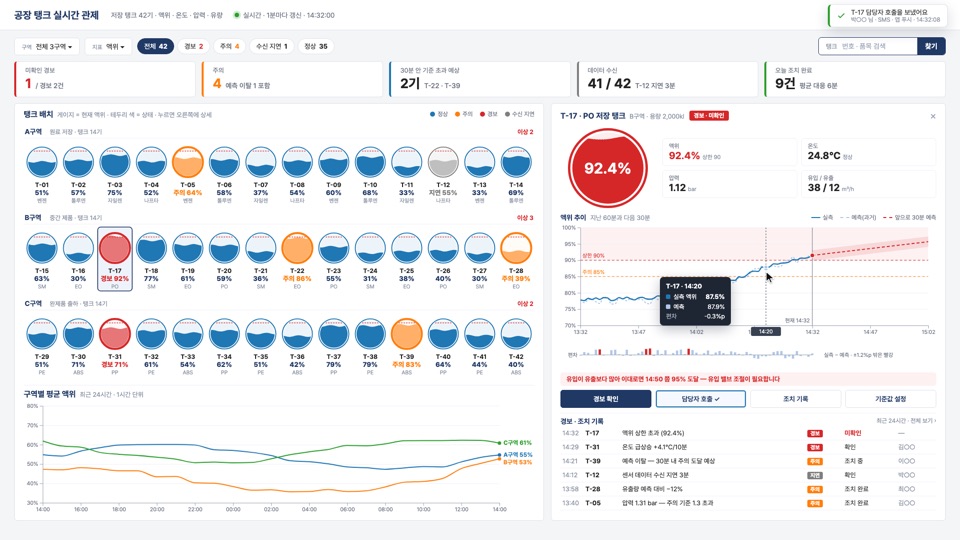The image size is (960, 540).
Task: Select tank T-34 gauge icon
Action: (x=224, y=334)
